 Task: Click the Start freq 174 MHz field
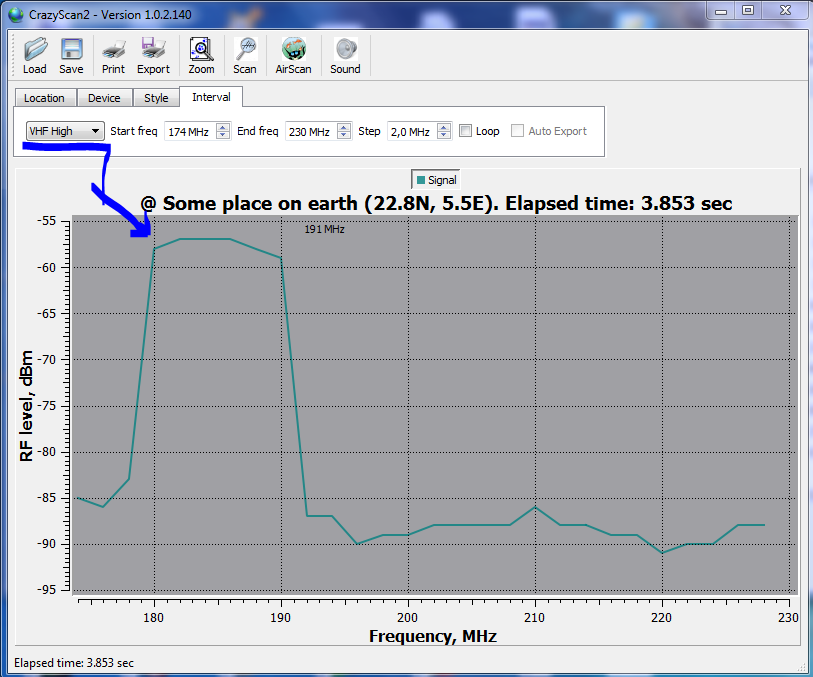[x=187, y=131]
